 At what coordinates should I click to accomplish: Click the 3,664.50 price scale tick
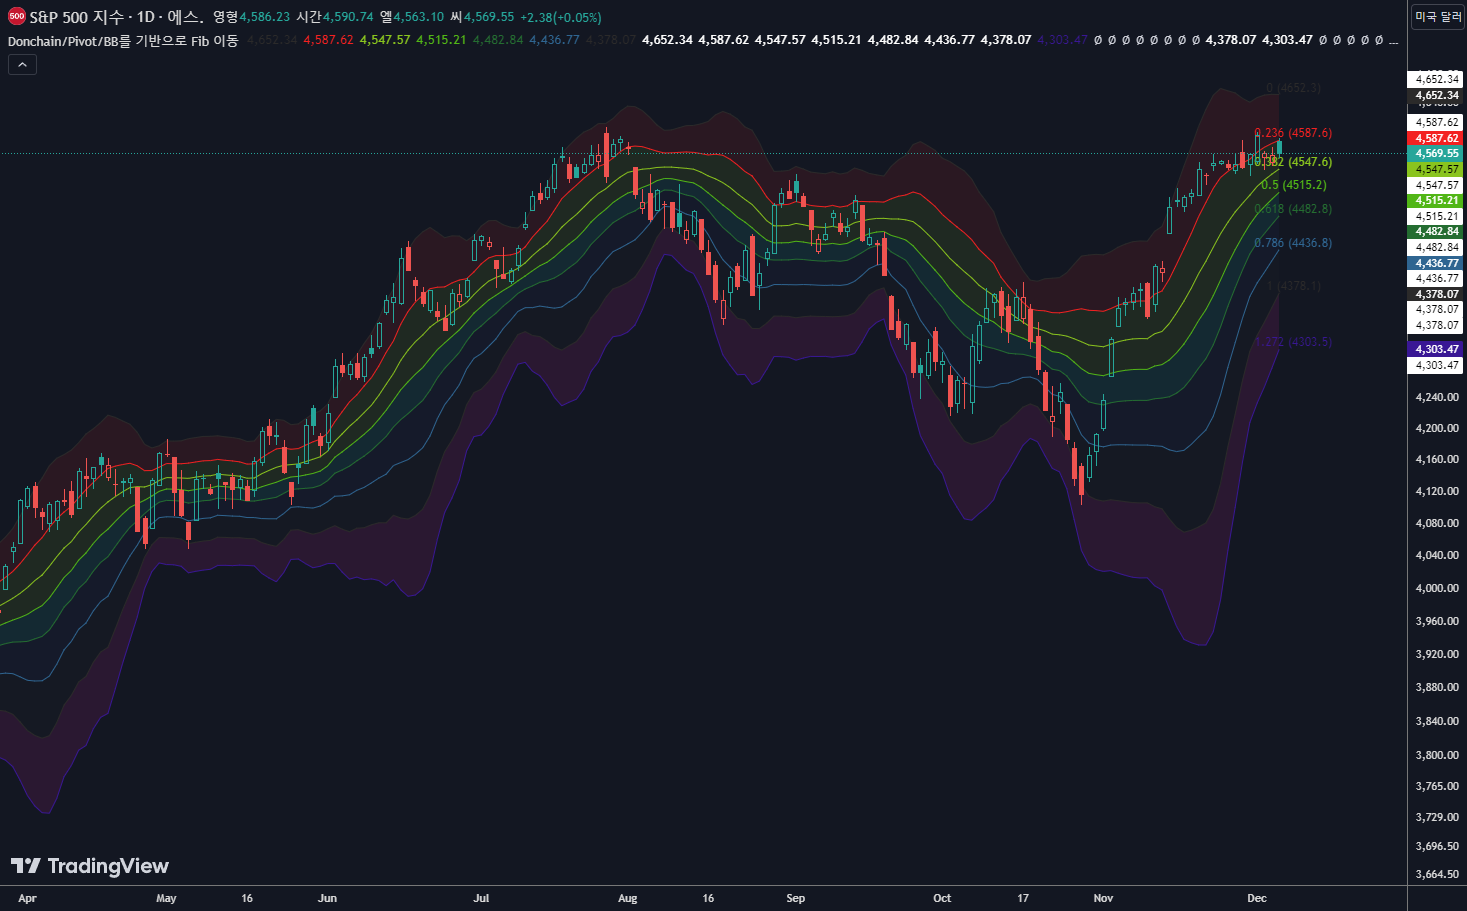click(1437, 875)
